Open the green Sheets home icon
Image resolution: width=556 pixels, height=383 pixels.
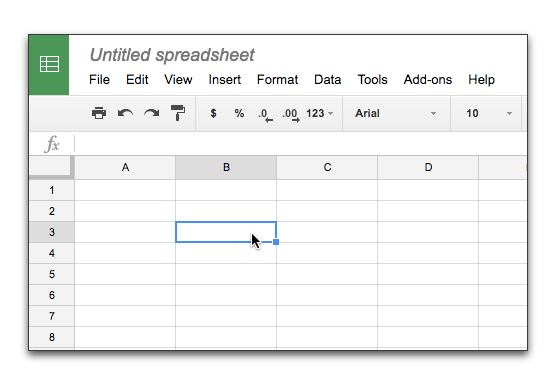click(49, 65)
